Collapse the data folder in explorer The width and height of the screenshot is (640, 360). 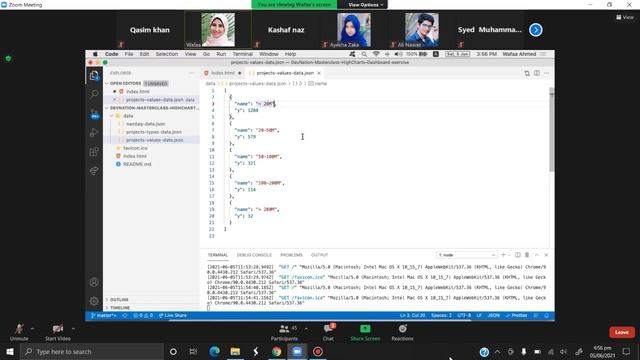point(128,116)
